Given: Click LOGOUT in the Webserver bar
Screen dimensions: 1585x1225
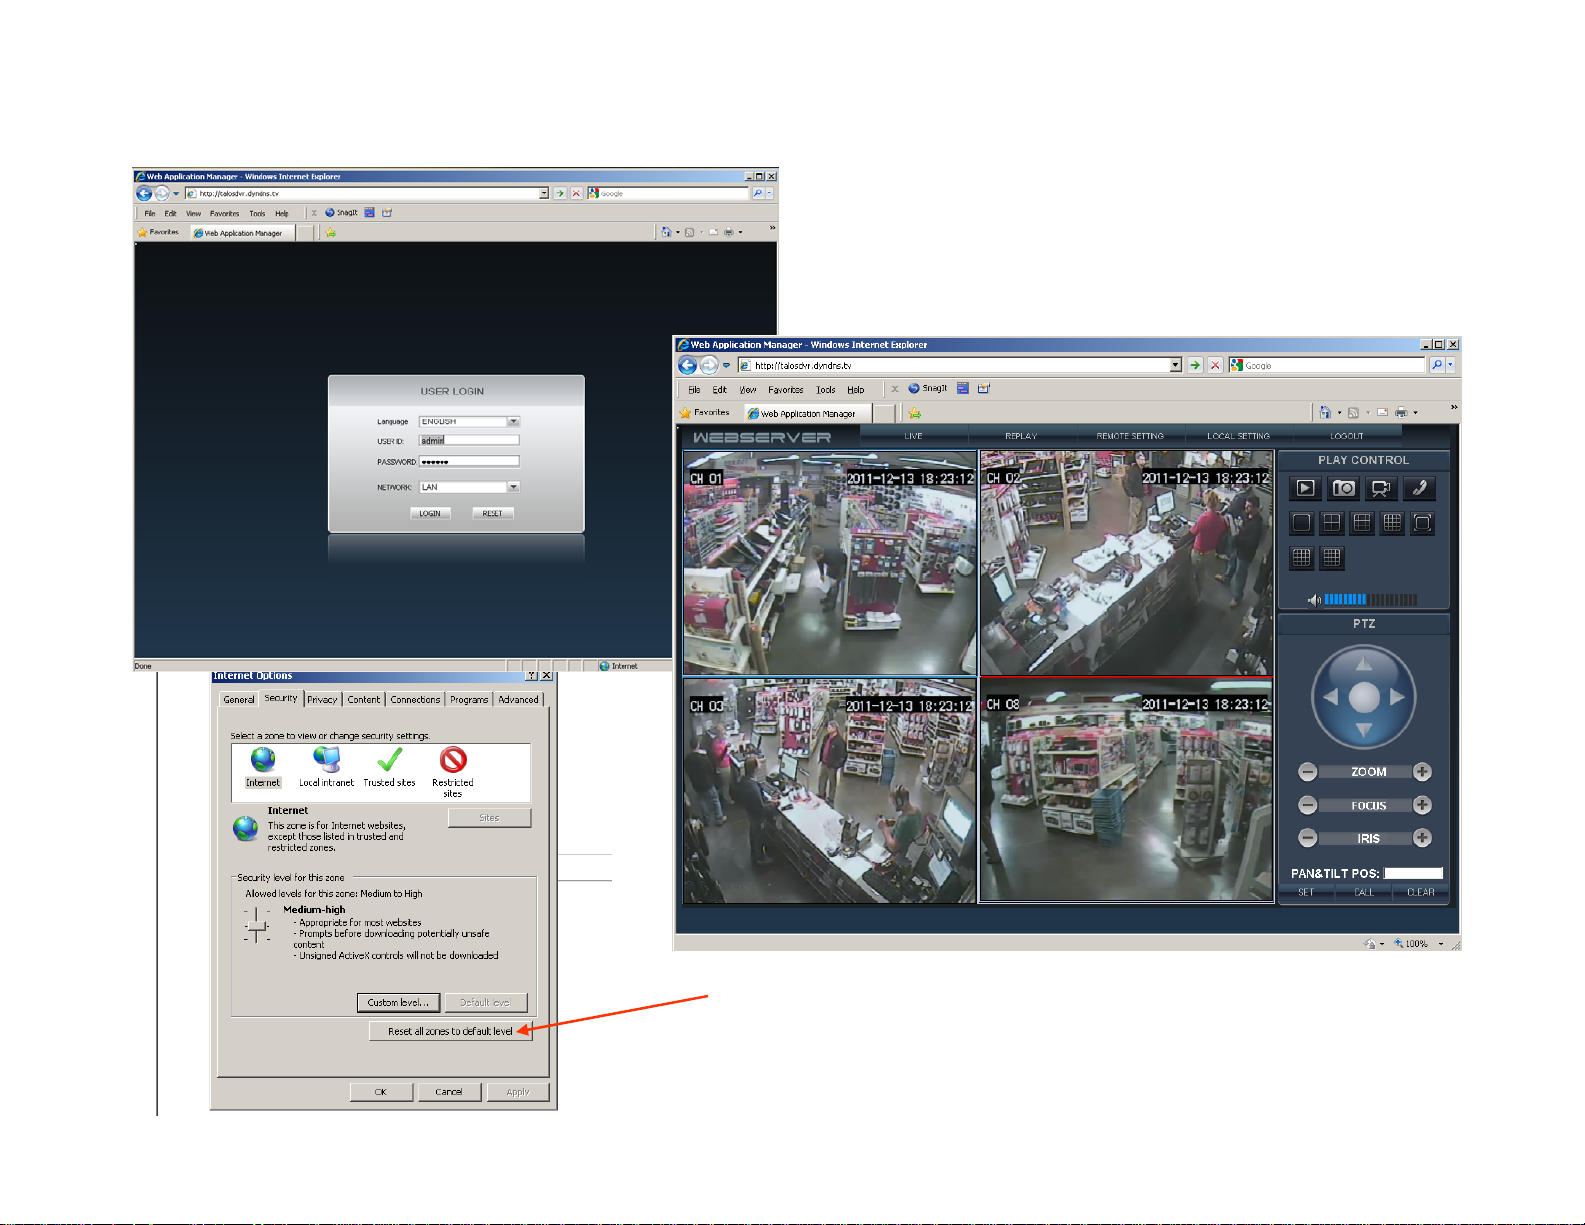Looking at the screenshot, I should coord(1347,436).
